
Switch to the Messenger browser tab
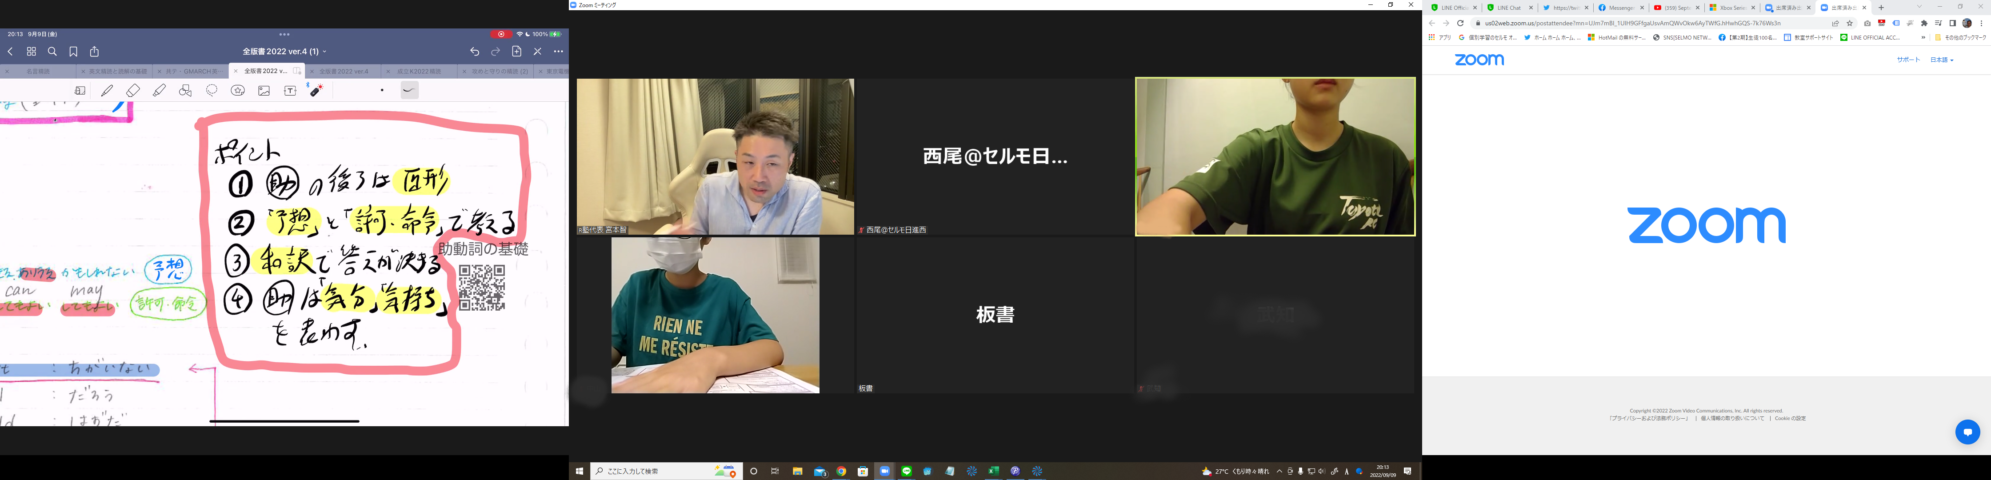[x=1620, y=8]
